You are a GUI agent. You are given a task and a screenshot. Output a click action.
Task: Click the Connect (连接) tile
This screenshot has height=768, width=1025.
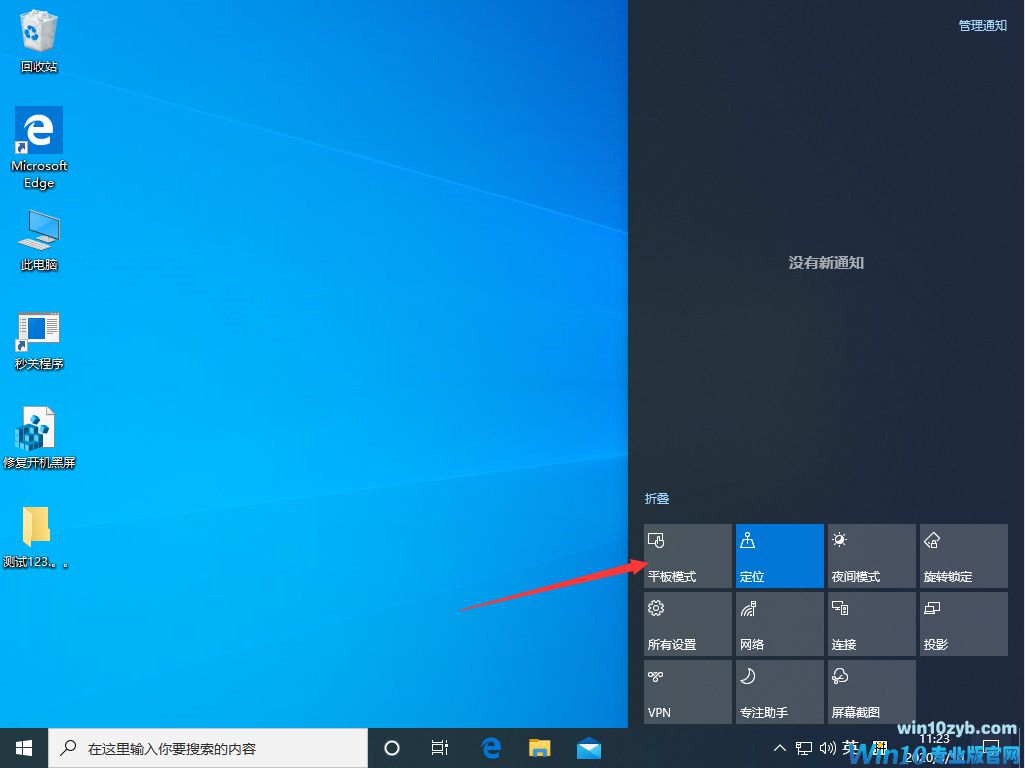(871, 623)
